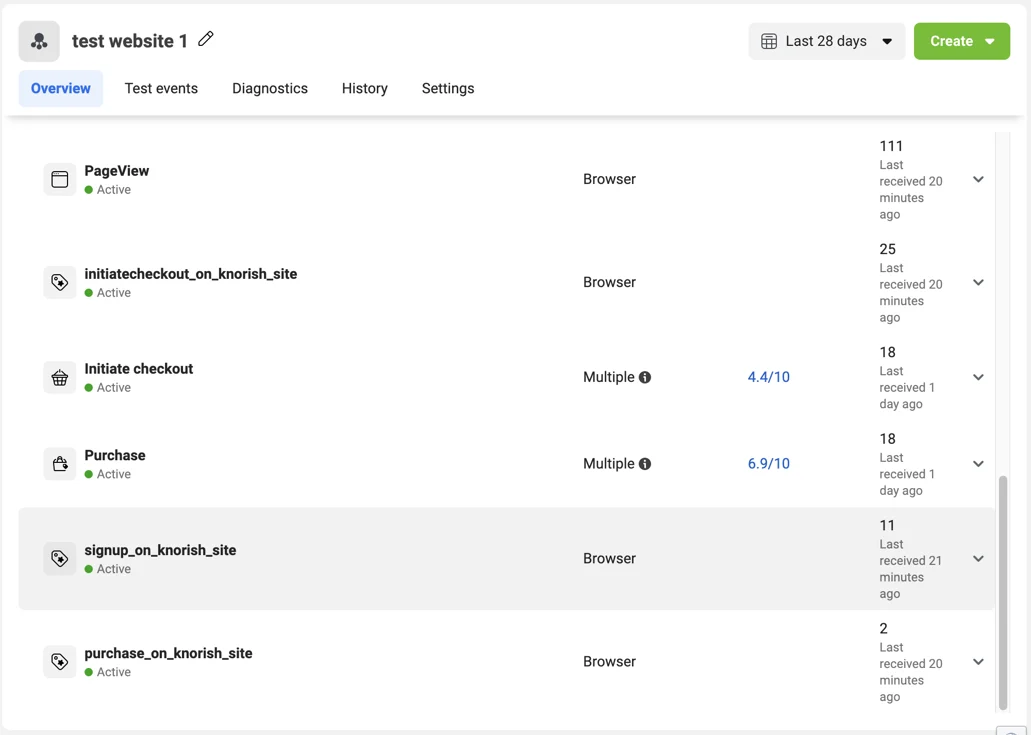Open the 6.9/10 score link for Purchase
This screenshot has width=1031, height=735.
click(x=768, y=464)
